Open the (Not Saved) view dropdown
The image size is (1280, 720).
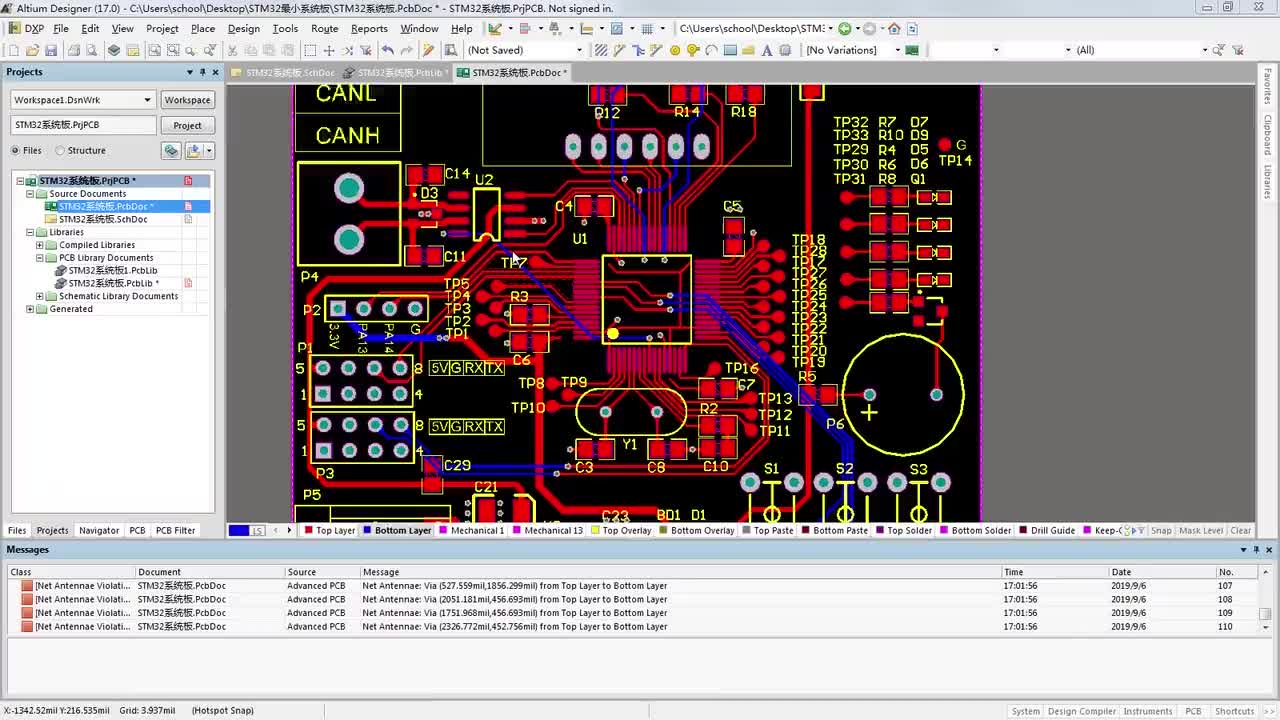tap(579, 50)
